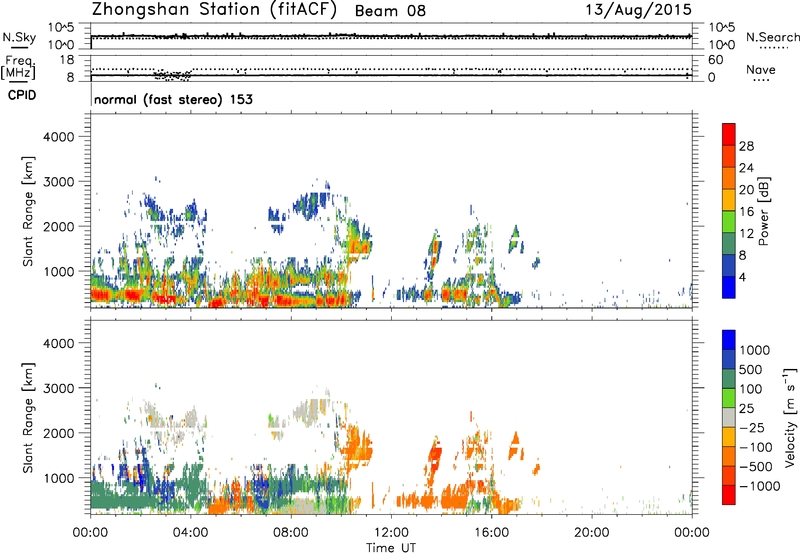The image size is (800, 554).
Task: Click the Velocity colorbar segment between 25 and 100
Action: tap(729, 398)
